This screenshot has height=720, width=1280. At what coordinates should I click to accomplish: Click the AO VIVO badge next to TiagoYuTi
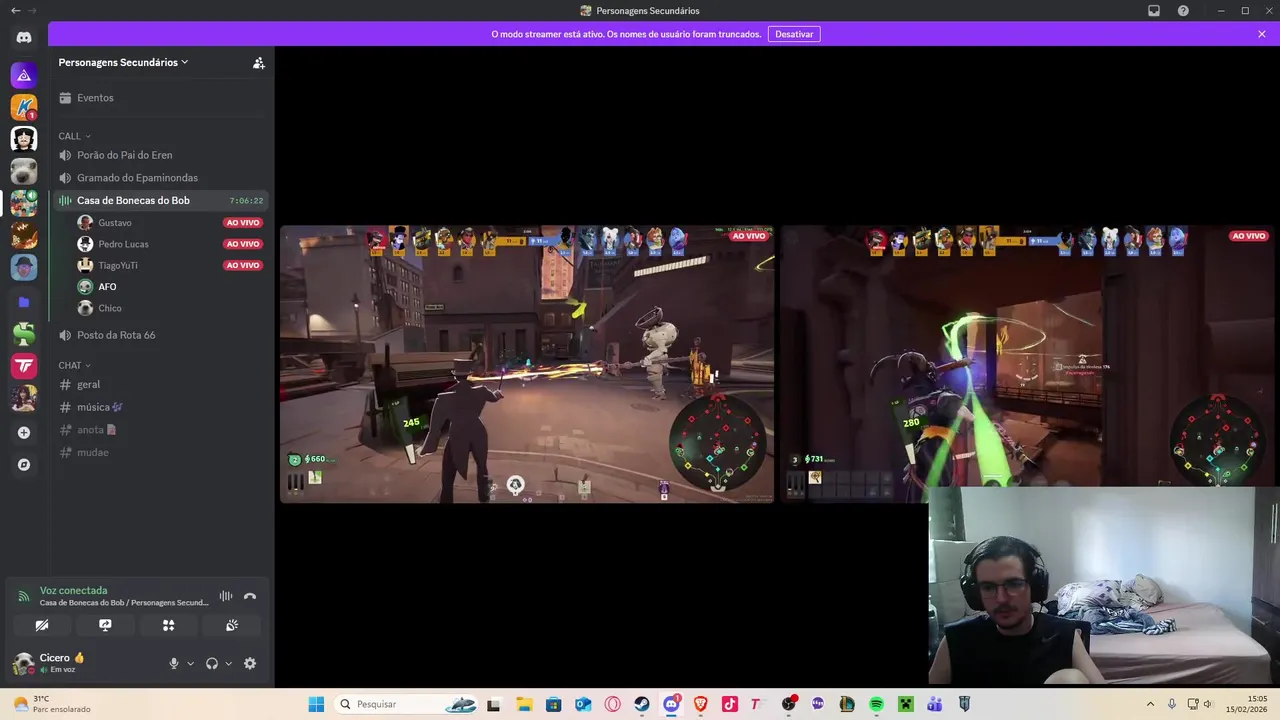click(243, 265)
